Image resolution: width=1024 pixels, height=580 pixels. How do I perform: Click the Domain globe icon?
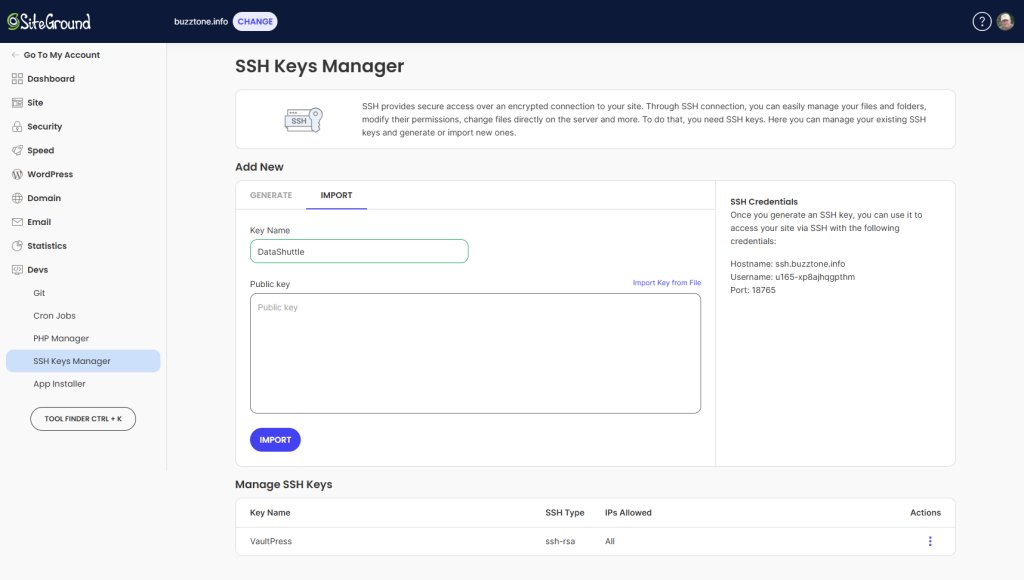(17, 198)
